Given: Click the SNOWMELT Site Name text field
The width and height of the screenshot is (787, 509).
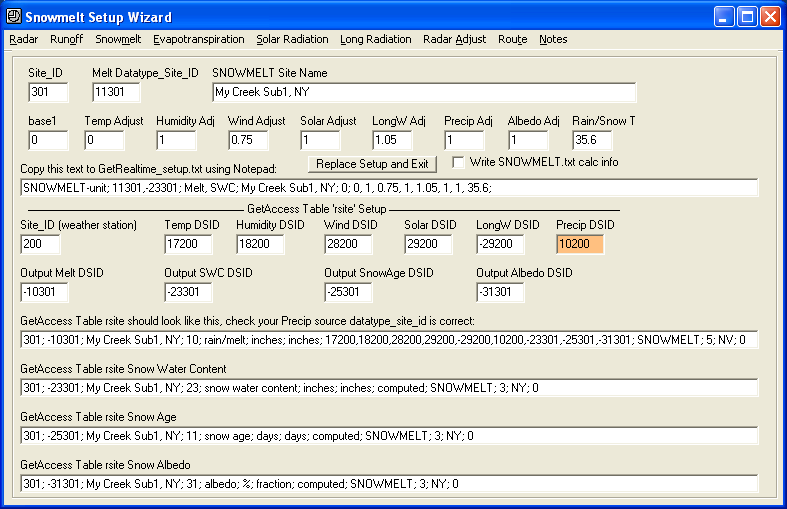Looking at the screenshot, I should click(x=424, y=92).
